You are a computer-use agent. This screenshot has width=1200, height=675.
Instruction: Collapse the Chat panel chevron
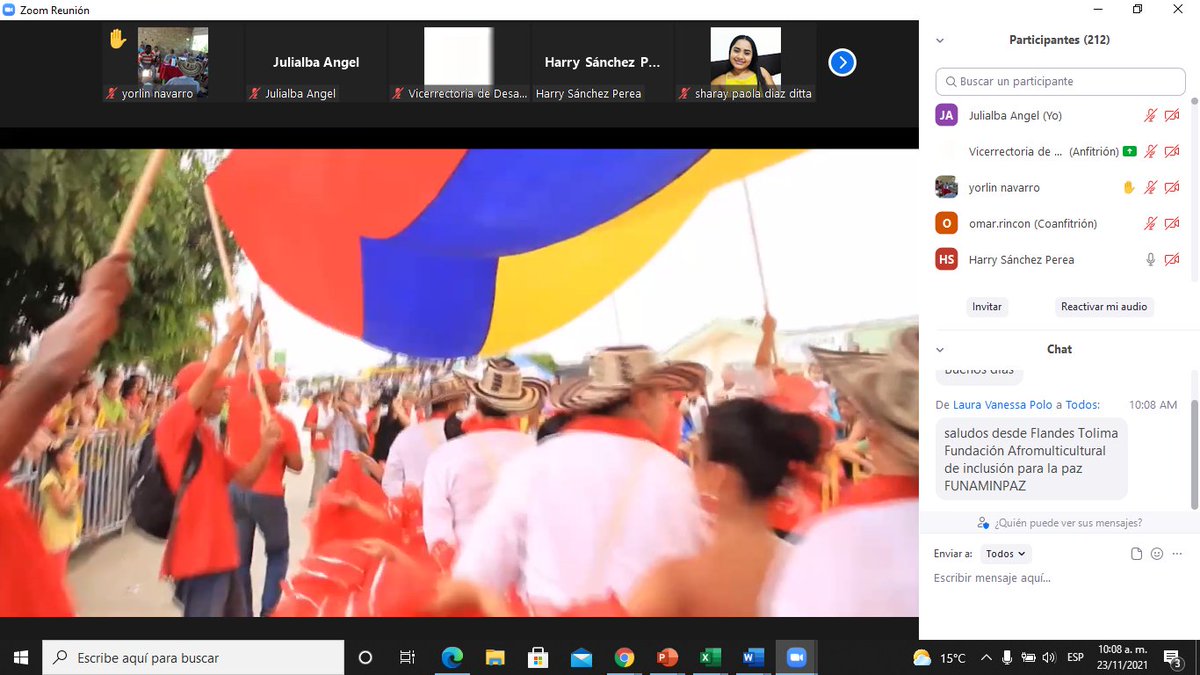point(940,349)
